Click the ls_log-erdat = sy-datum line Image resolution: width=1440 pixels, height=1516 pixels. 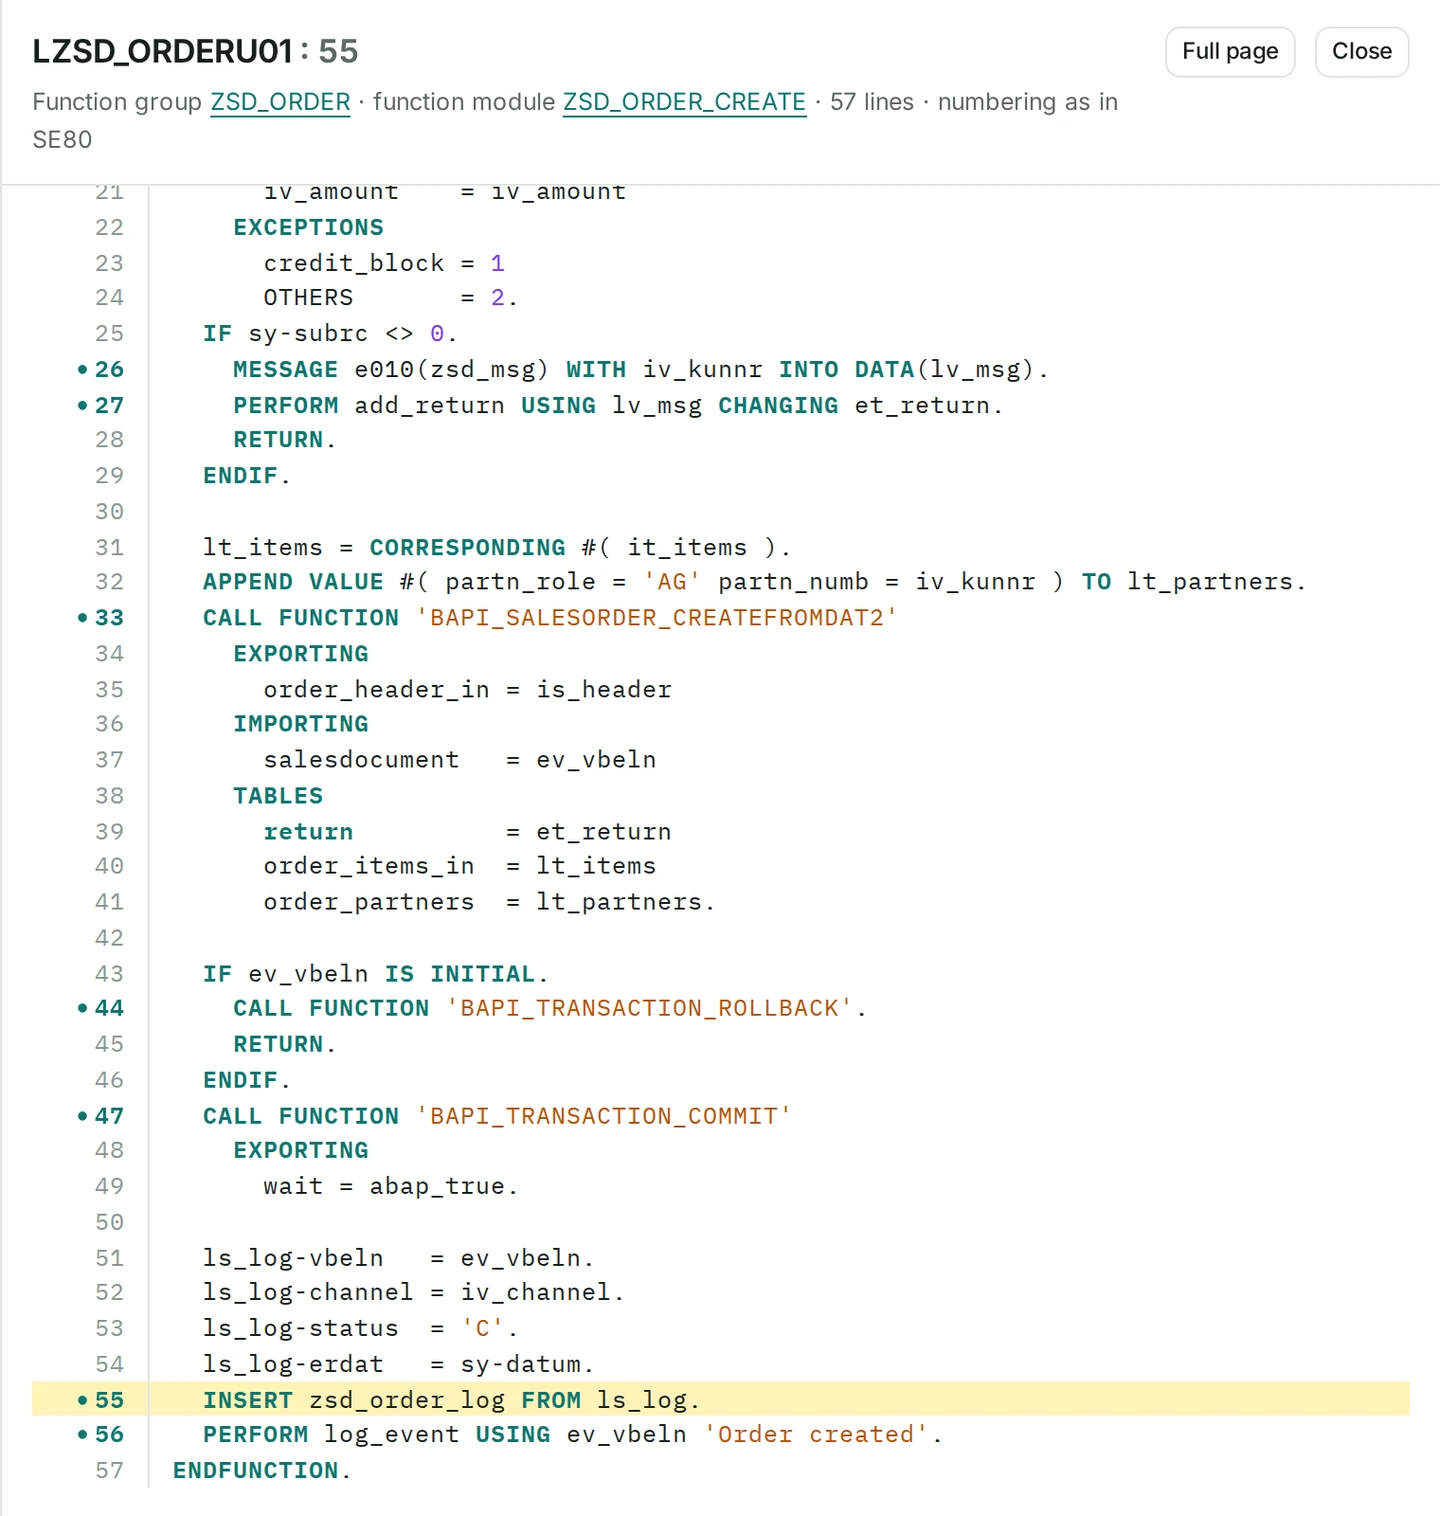(x=399, y=1364)
